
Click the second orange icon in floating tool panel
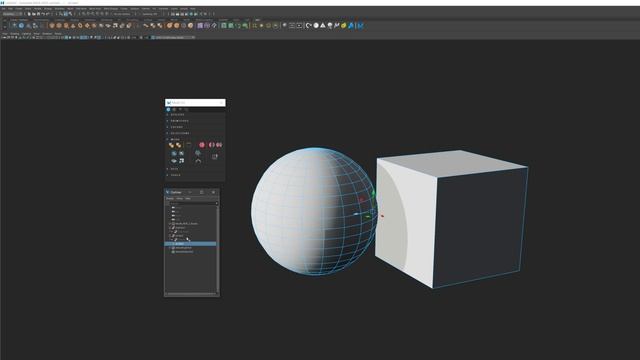tap(178, 145)
